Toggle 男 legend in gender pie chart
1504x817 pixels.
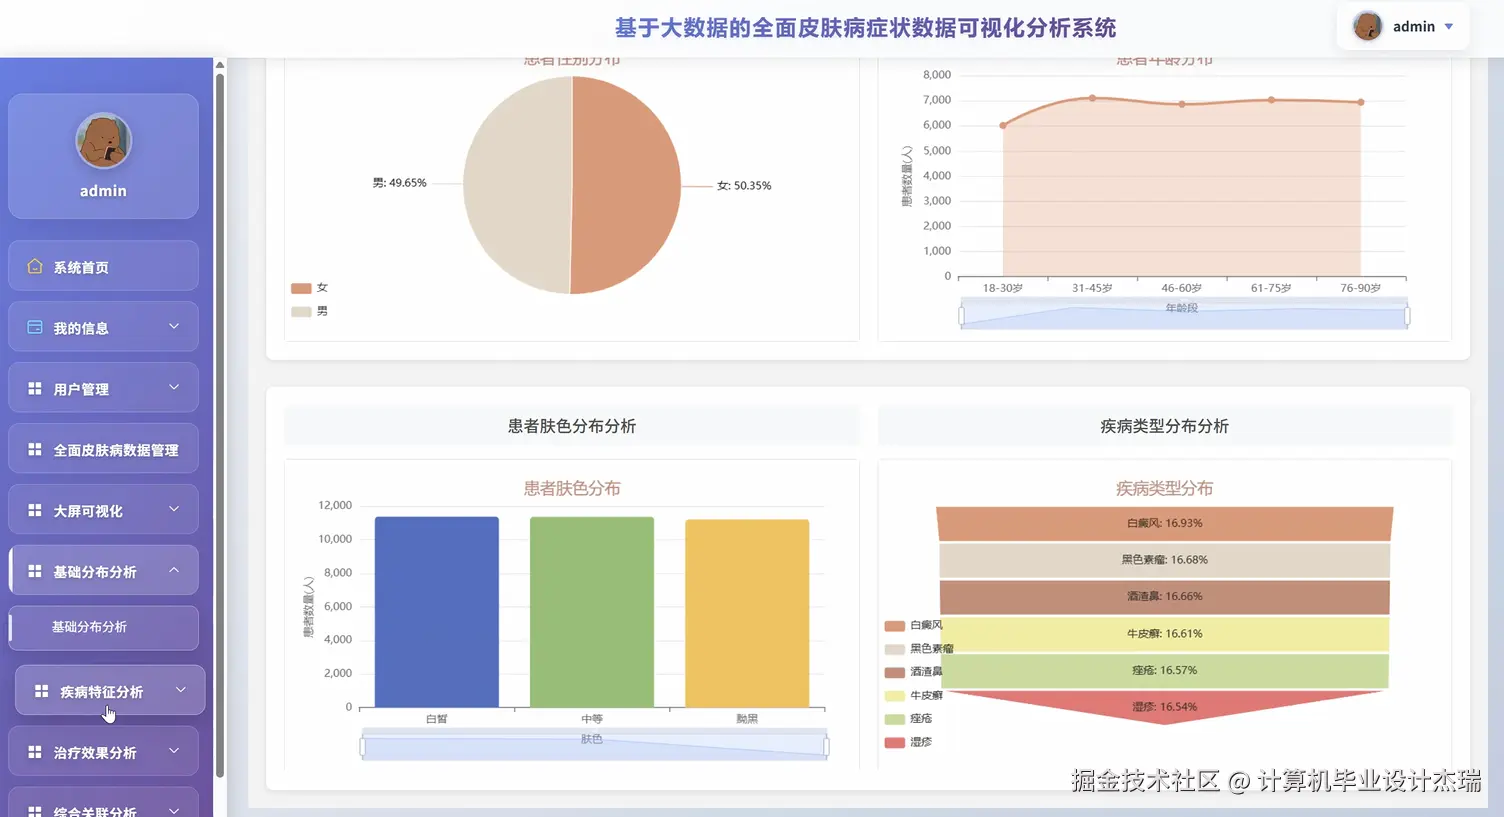pos(310,312)
